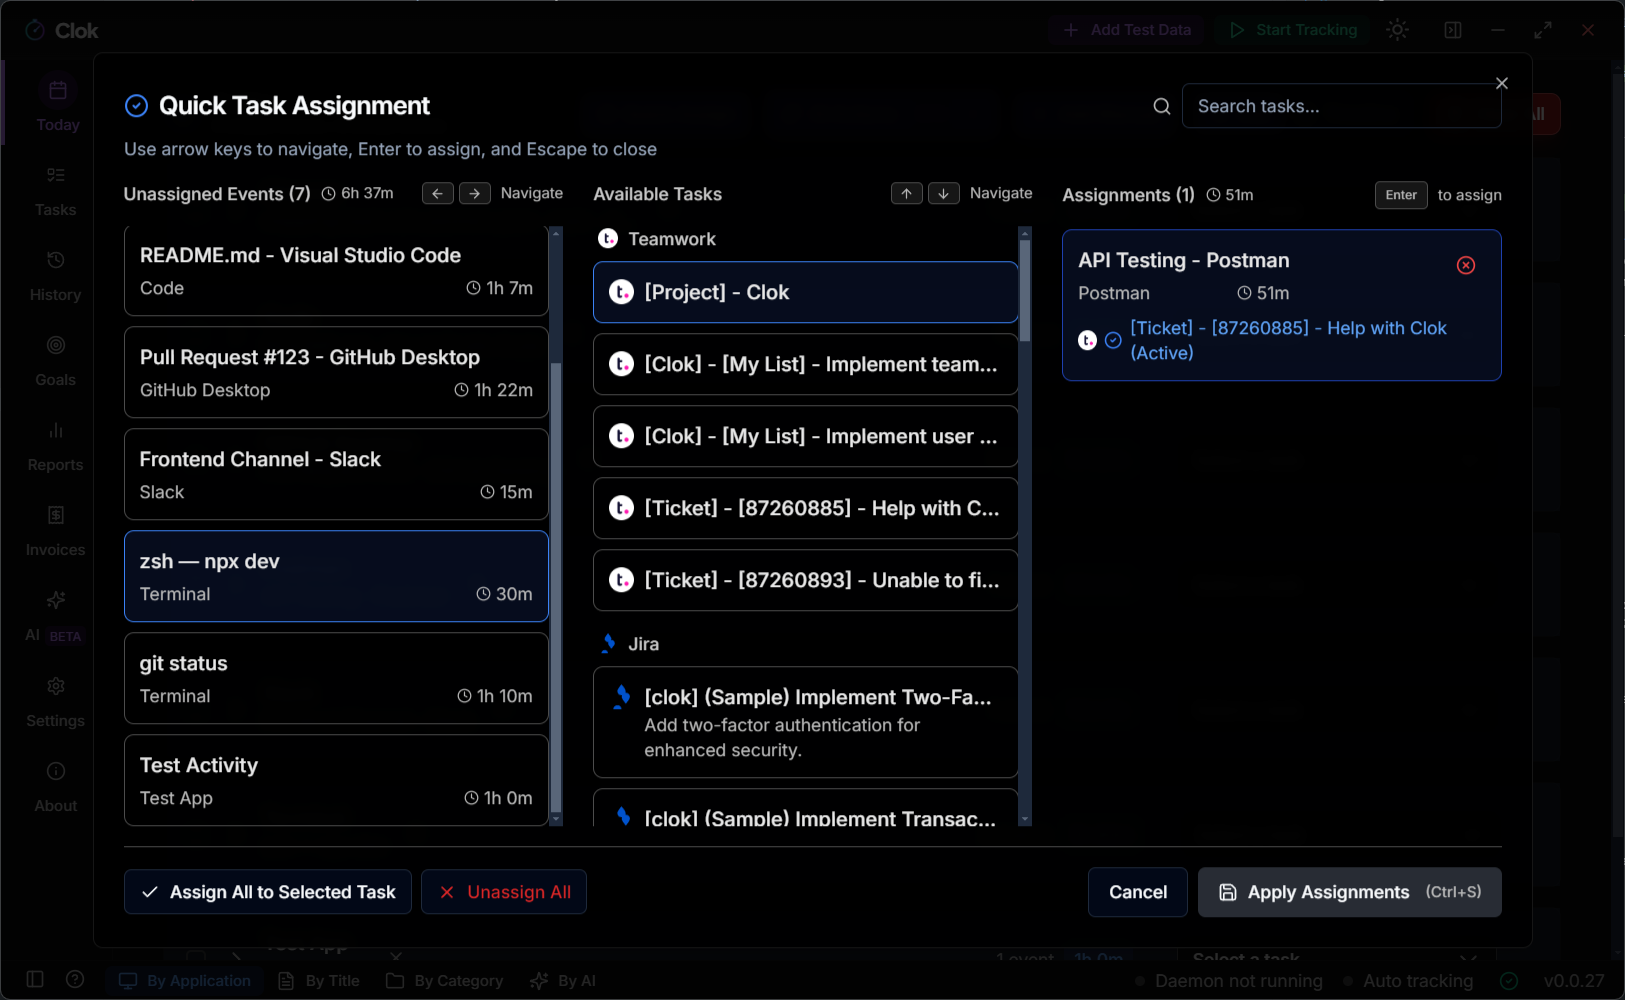Click the status bar green check icon
Viewport: 1625px width, 1000px height.
[x=1509, y=981]
